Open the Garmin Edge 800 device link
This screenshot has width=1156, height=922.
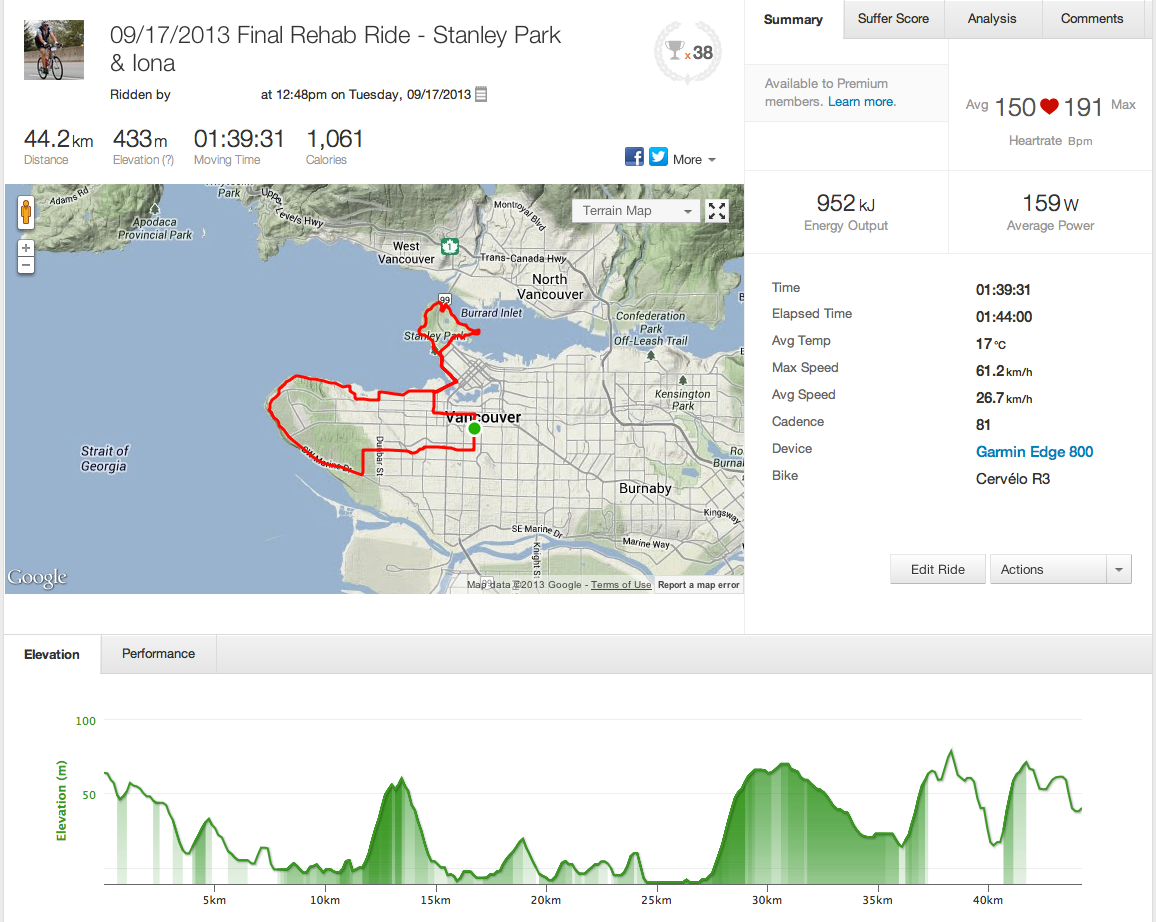pyautogui.click(x=1034, y=452)
